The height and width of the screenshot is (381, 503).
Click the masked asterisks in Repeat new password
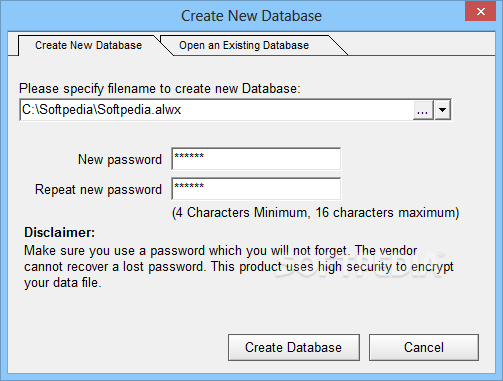click(189, 186)
